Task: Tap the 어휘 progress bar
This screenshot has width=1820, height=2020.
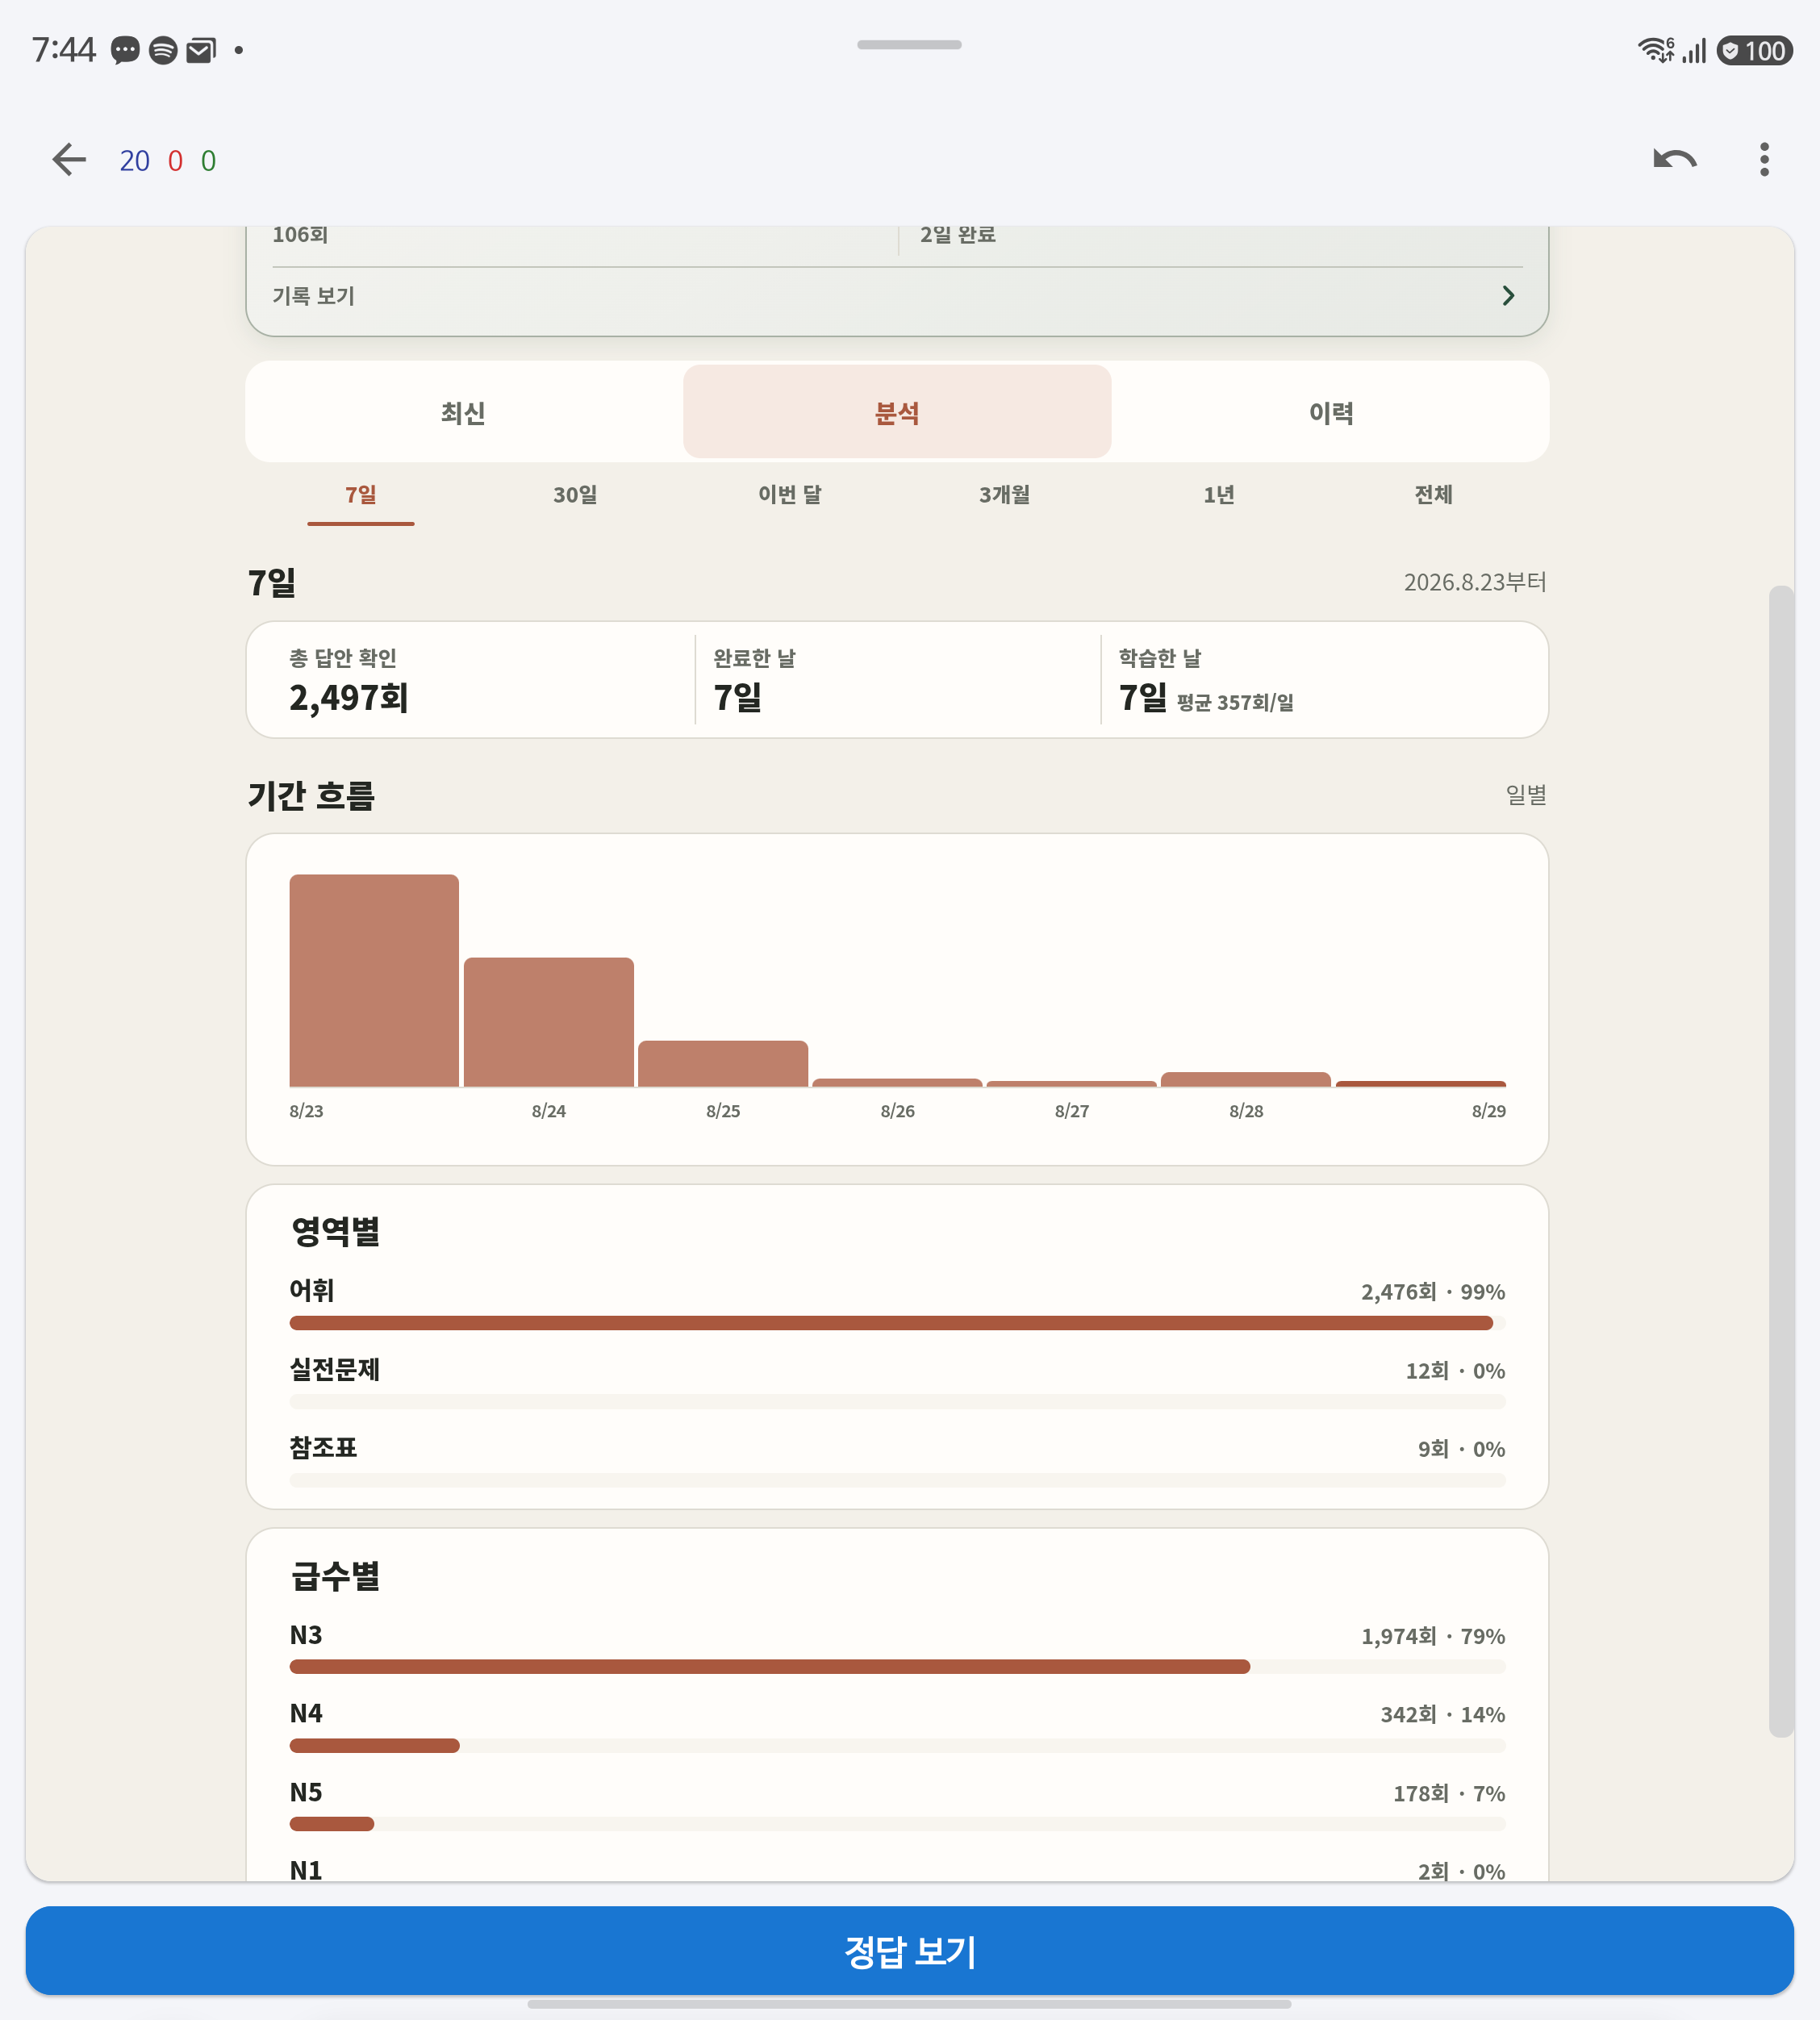Action: click(x=897, y=1323)
